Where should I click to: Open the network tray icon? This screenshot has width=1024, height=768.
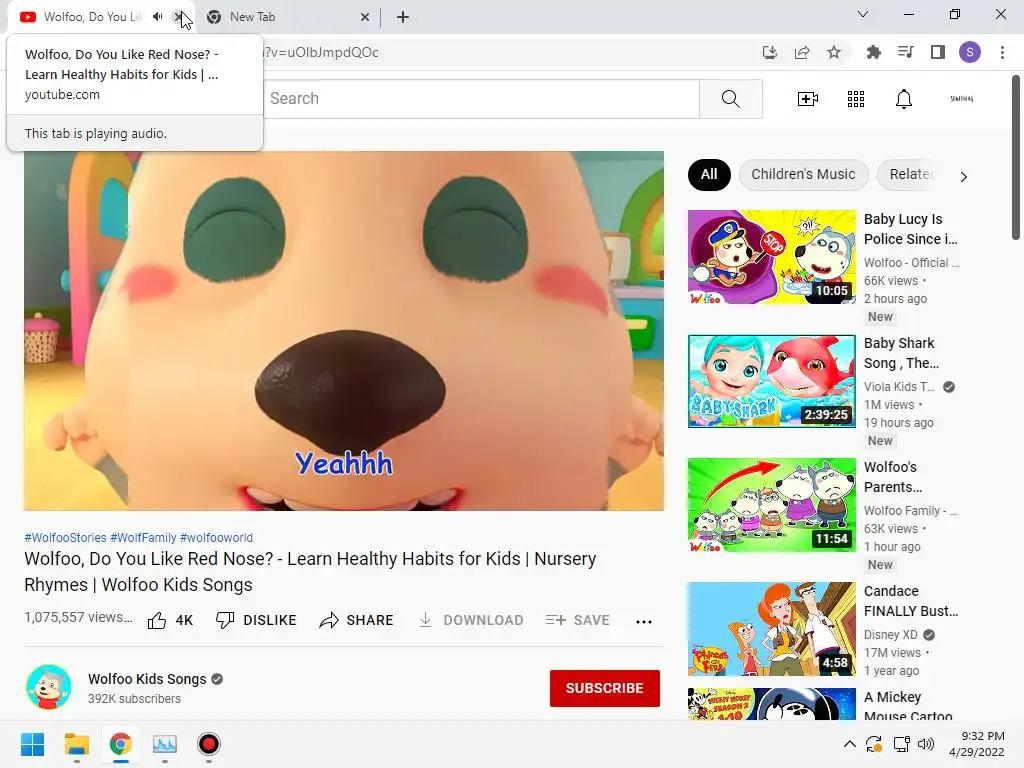[x=902, y=744]
